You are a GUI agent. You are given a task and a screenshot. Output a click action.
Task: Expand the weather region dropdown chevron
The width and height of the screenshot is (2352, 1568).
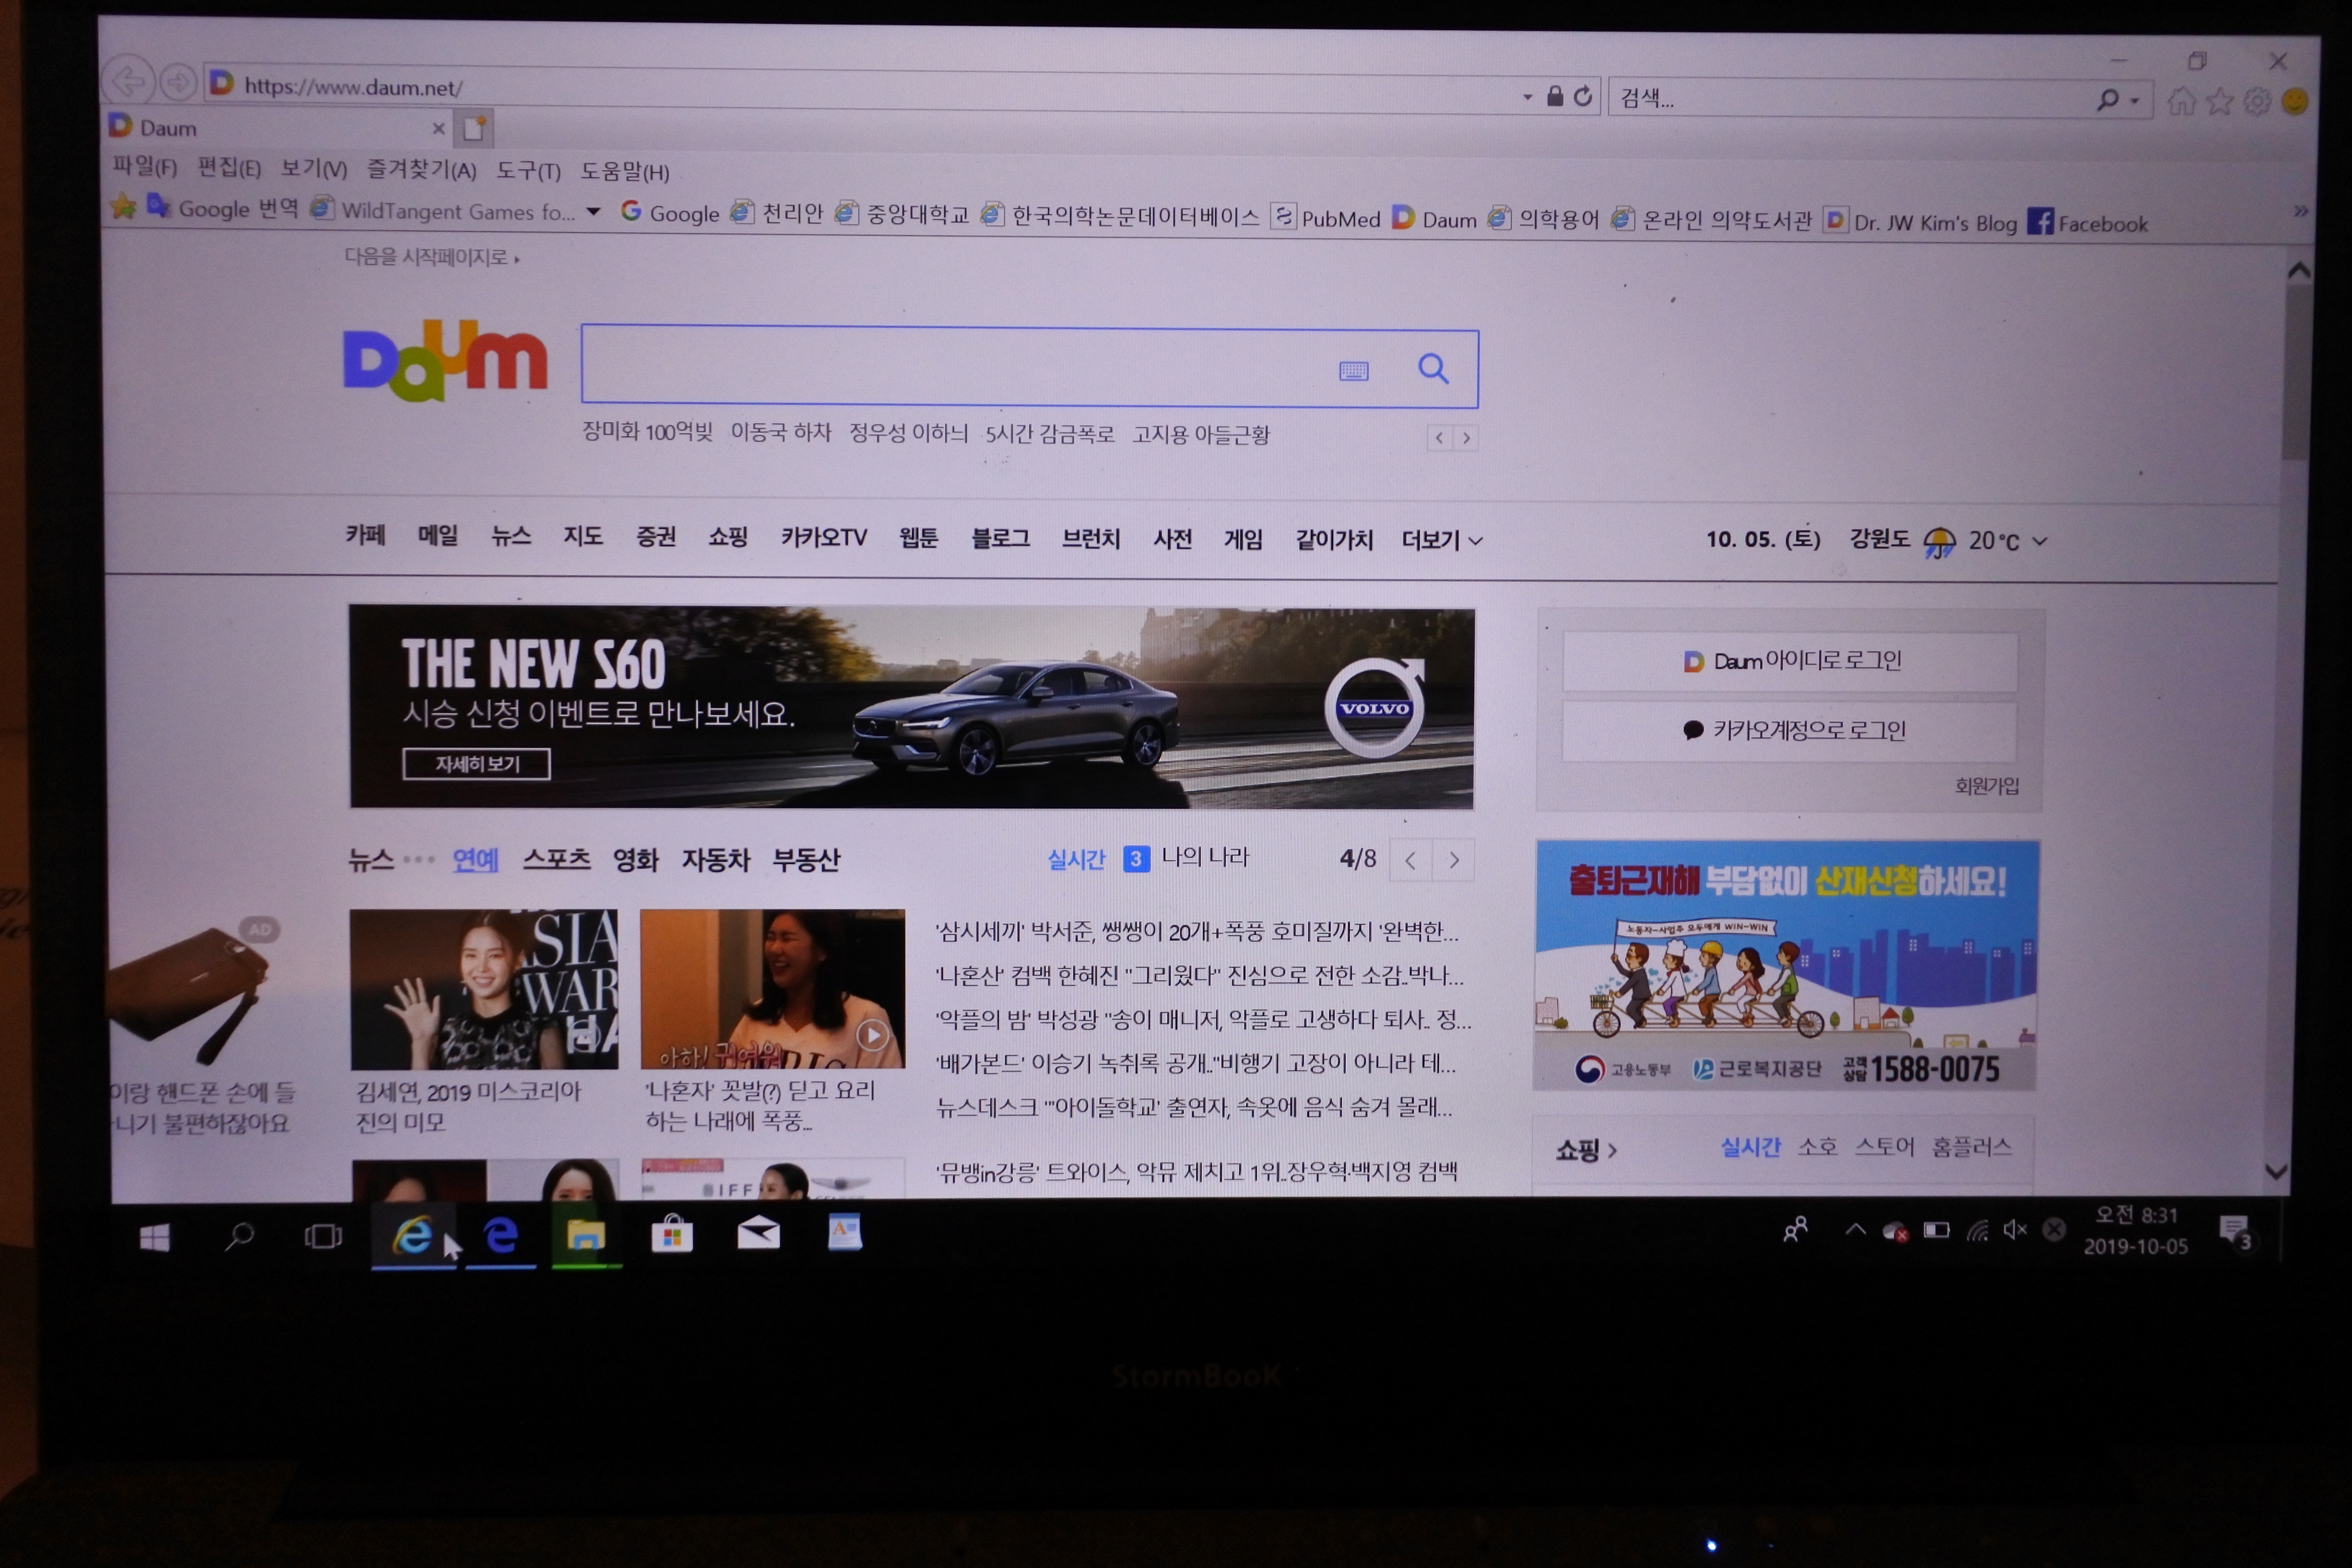pos(2040,541)
